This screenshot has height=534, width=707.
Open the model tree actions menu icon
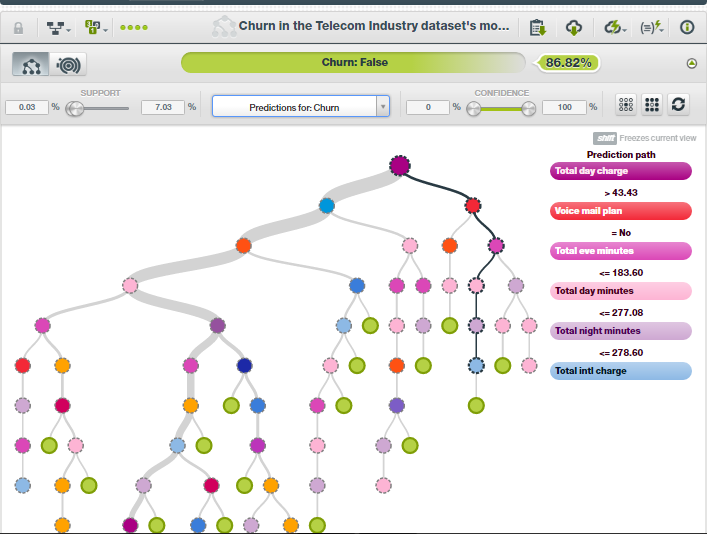pos(58,28)
